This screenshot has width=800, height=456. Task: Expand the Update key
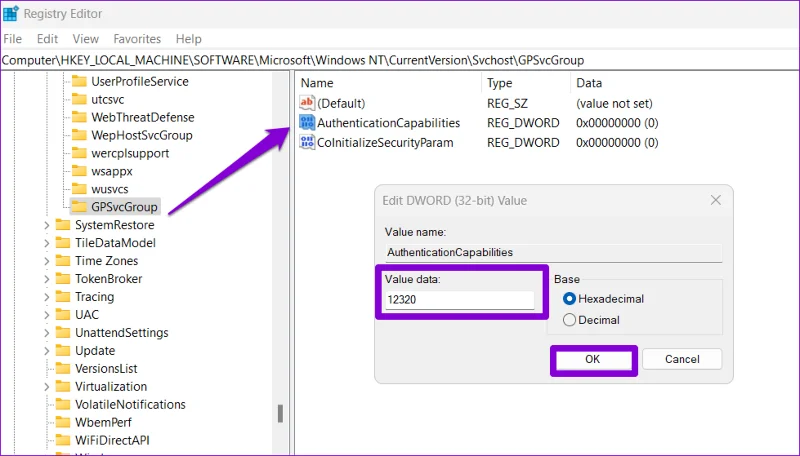tap(46, 351)
